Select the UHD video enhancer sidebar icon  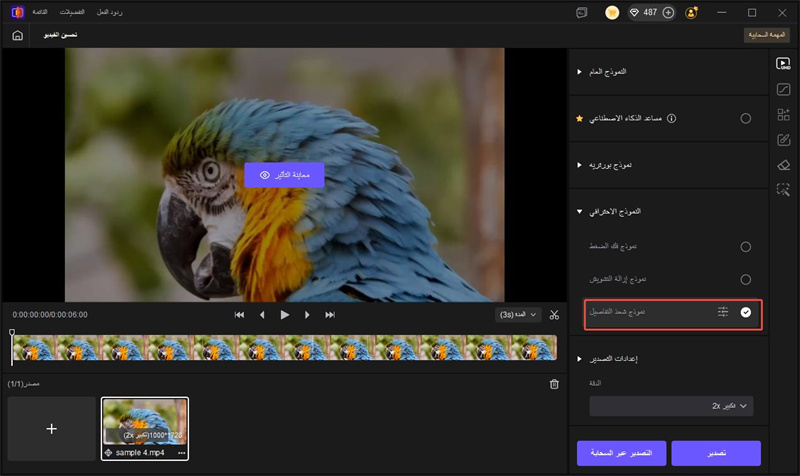click(x=784, y=64)
